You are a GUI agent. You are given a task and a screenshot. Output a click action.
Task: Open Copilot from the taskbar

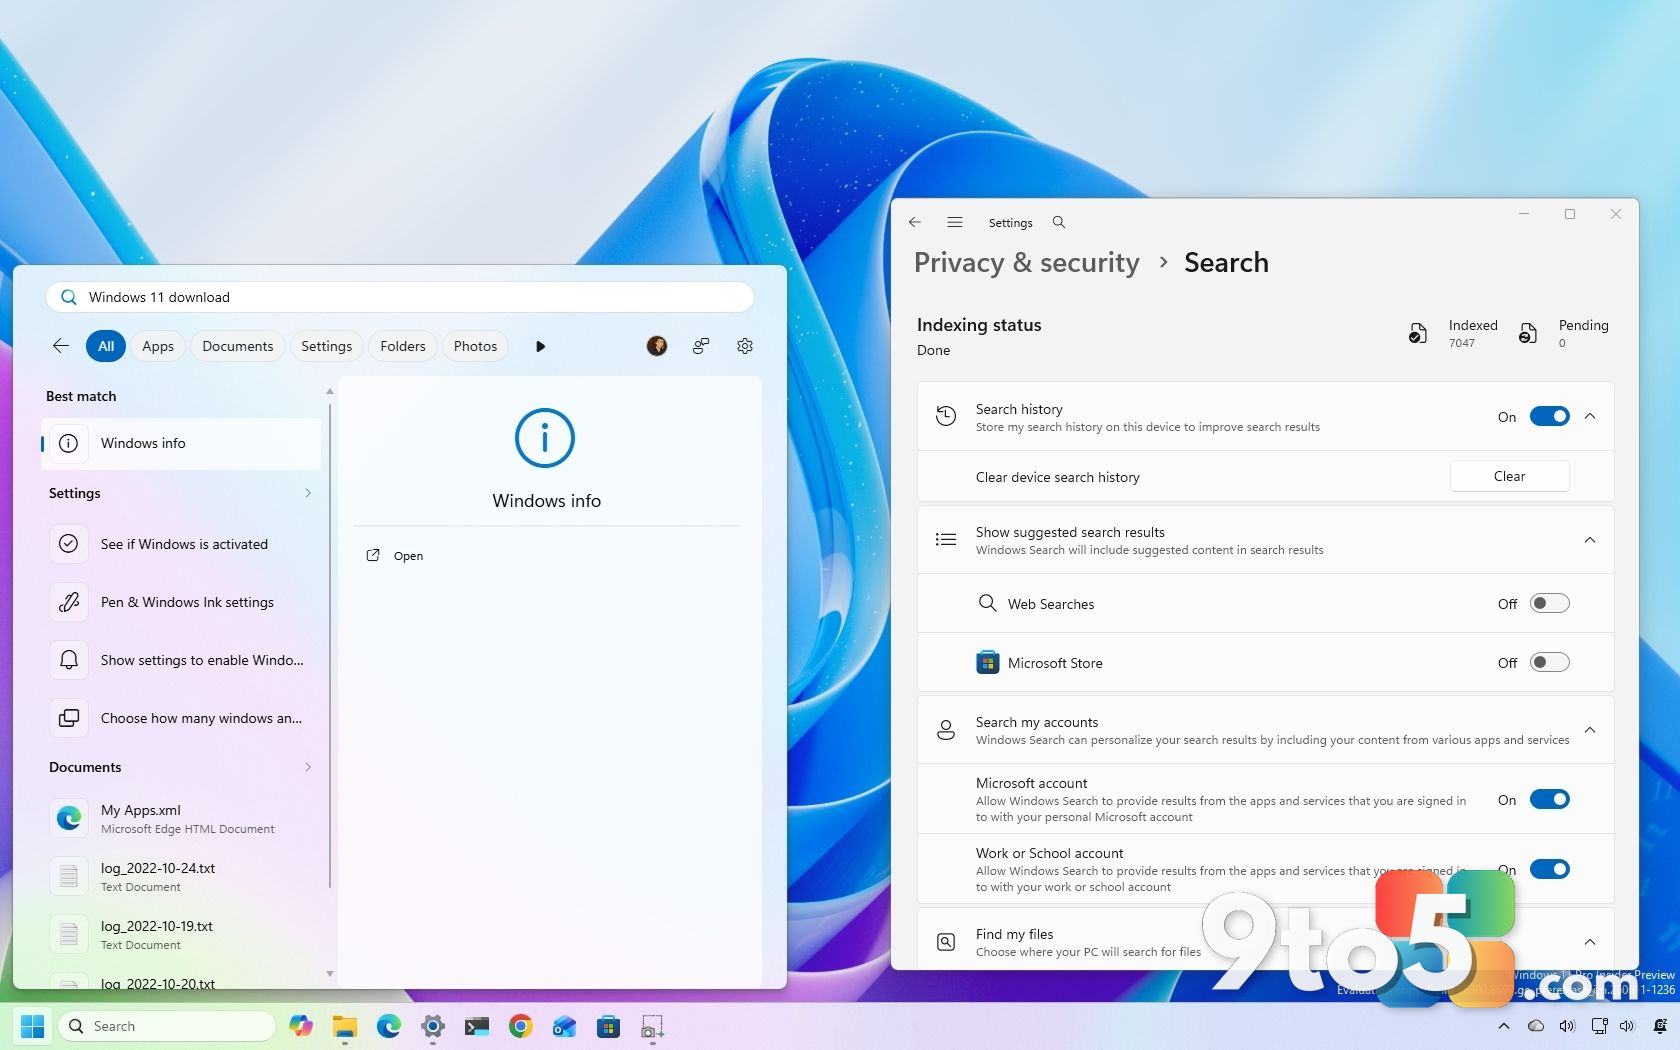click(x=301, y=1026)
